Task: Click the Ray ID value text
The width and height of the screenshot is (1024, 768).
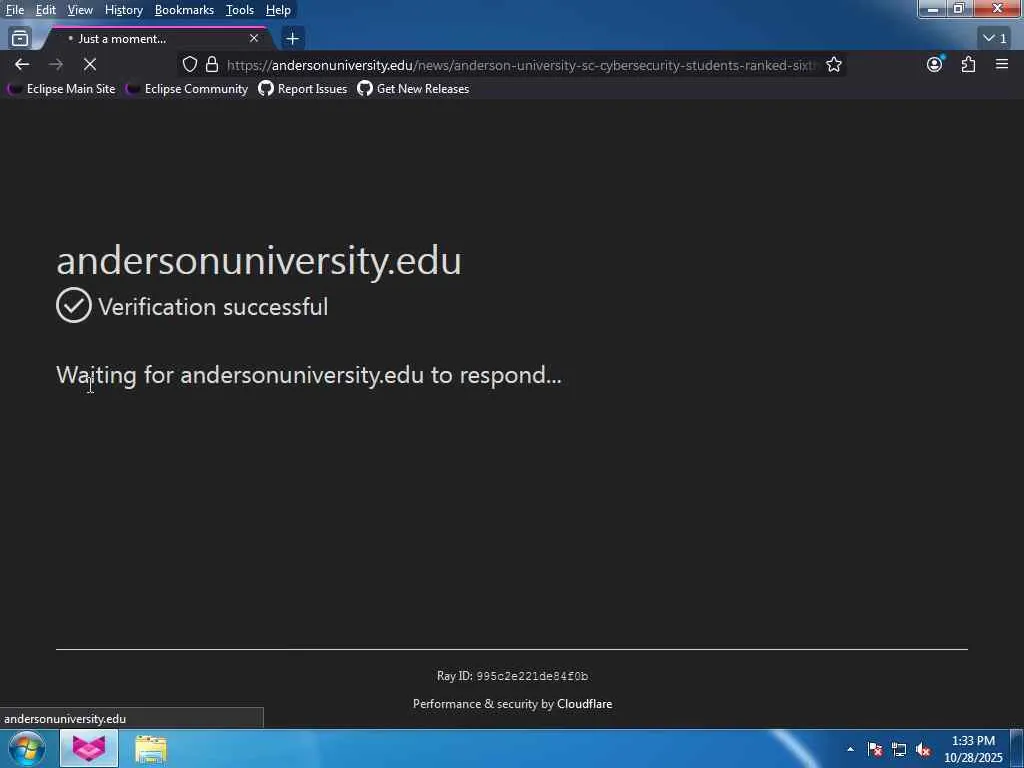Action: click(532, 676)
